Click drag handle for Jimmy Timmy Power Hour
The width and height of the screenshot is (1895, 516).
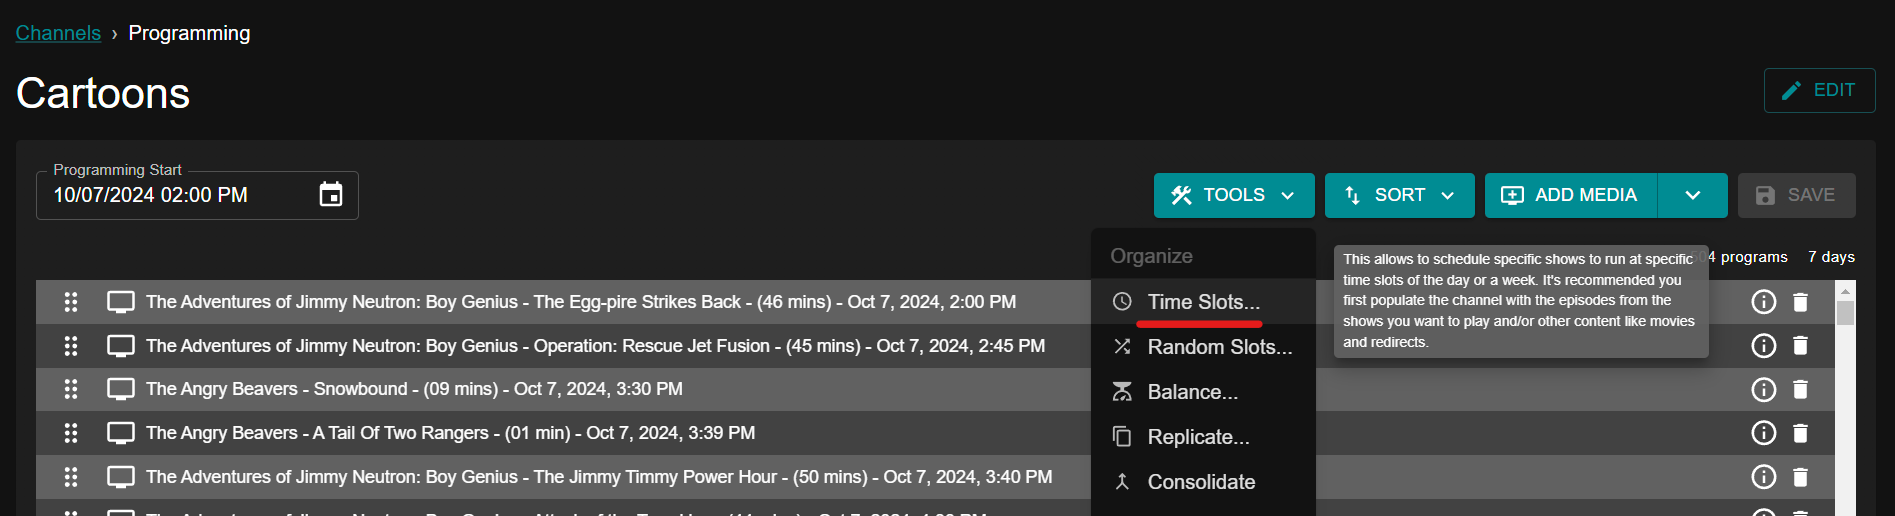pos(71,477)
